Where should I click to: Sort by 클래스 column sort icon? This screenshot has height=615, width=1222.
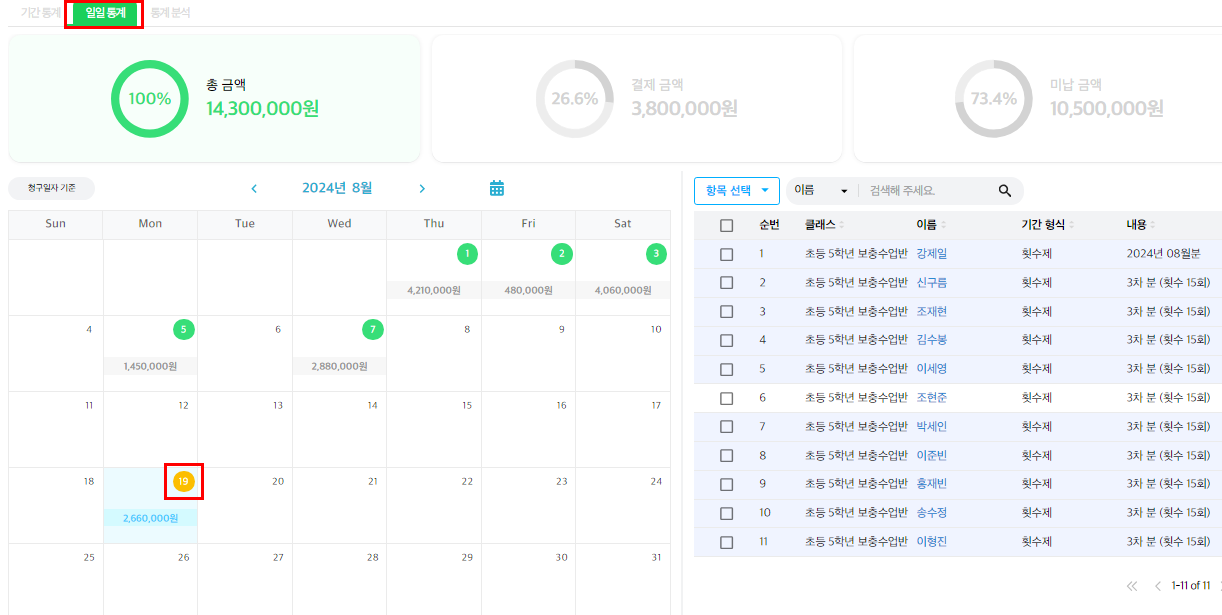[x=842, y=226]
